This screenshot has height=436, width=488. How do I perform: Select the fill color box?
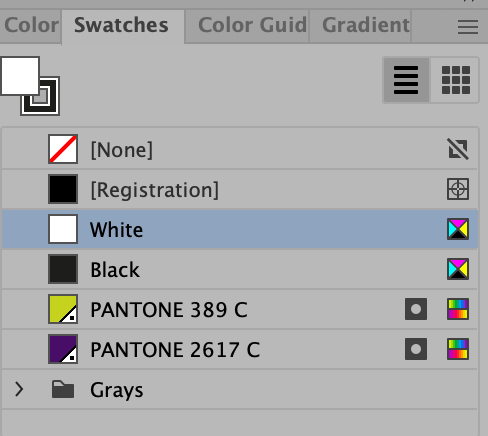tap(20, 76)
